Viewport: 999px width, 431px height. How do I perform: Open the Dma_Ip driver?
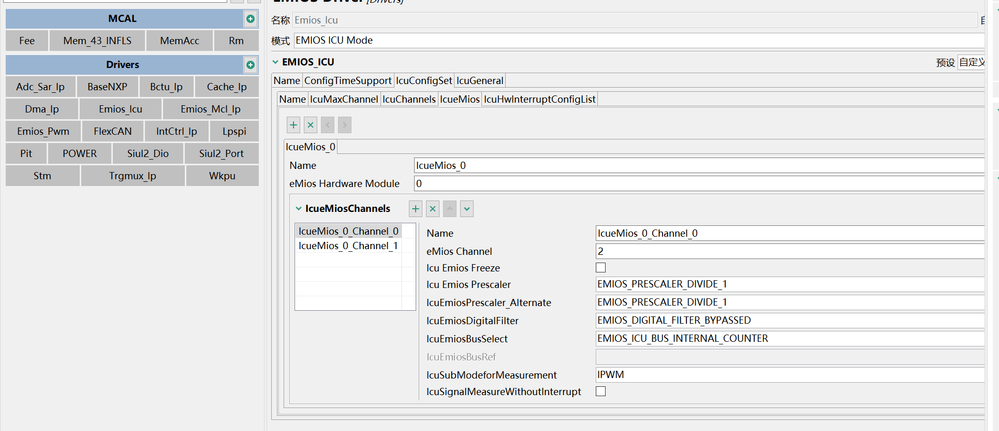pos(42,109)
